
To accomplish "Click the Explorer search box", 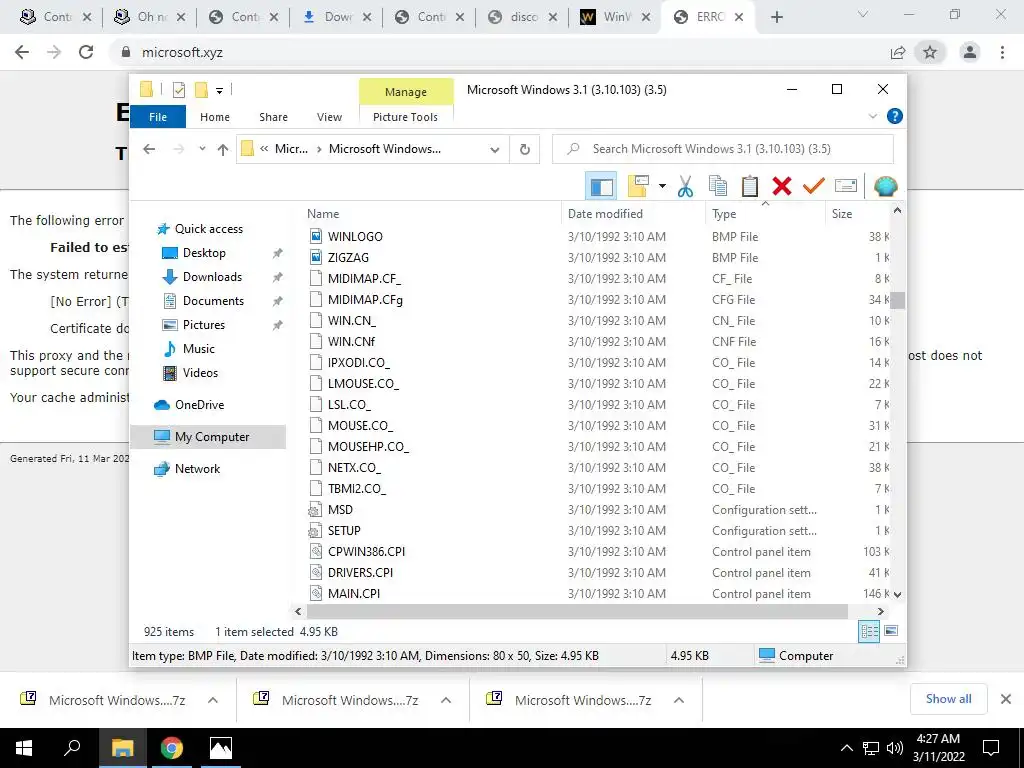I will (723, 149).
